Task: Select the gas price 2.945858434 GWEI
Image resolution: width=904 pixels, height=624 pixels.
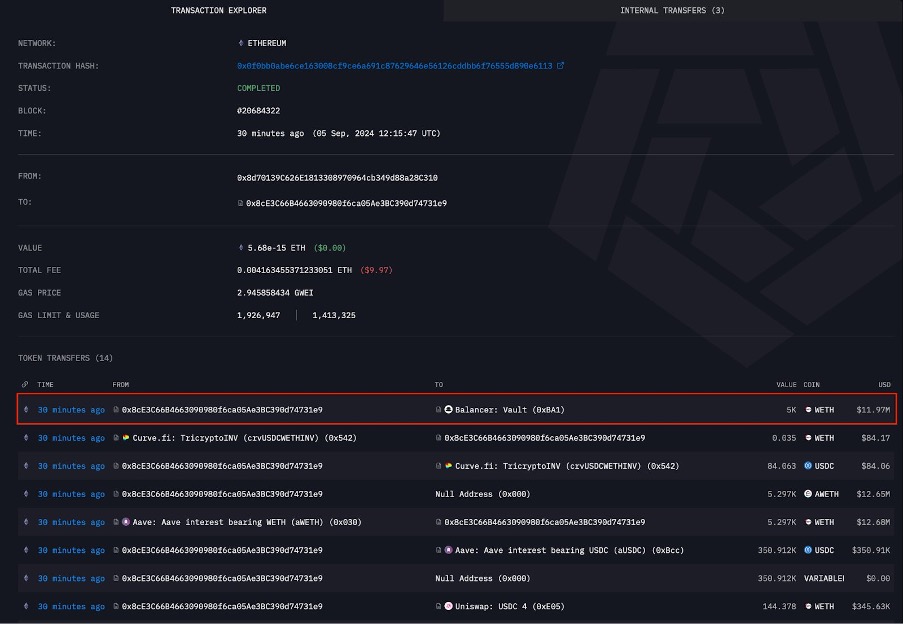Action: click(275, 293)
